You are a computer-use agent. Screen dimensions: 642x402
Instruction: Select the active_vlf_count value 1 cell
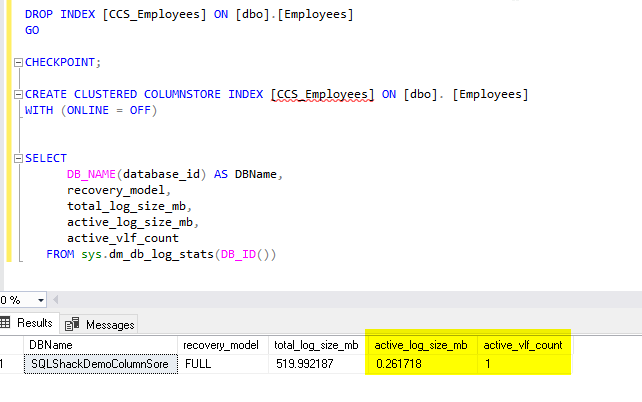pyautogui.click(x=524, y=364)
